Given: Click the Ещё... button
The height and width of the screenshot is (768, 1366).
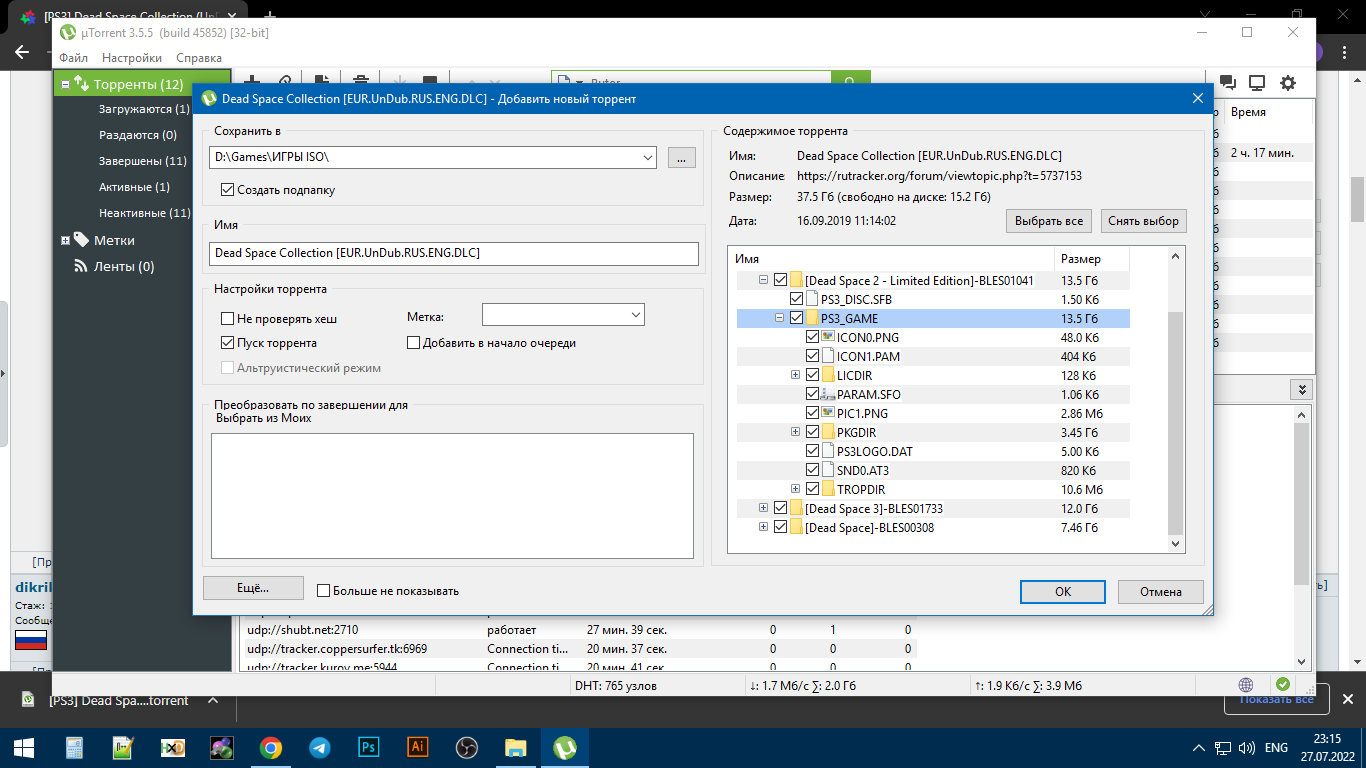Looking at the screenshot, I should (x=253, y=588).
